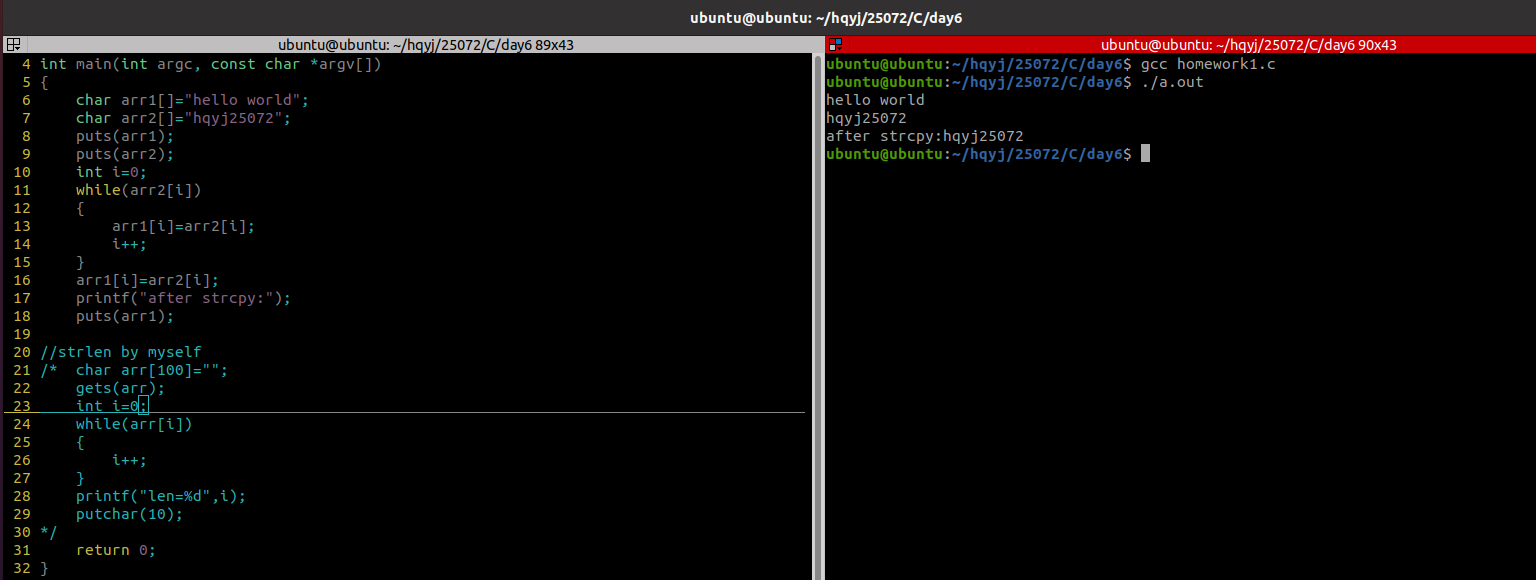Click the window title ubuntu@ubuntu: ~/hqyj/25072/C/day6
Image resolution: width=1536 pixels, height=580 pixels.
[x=826, y=18]
